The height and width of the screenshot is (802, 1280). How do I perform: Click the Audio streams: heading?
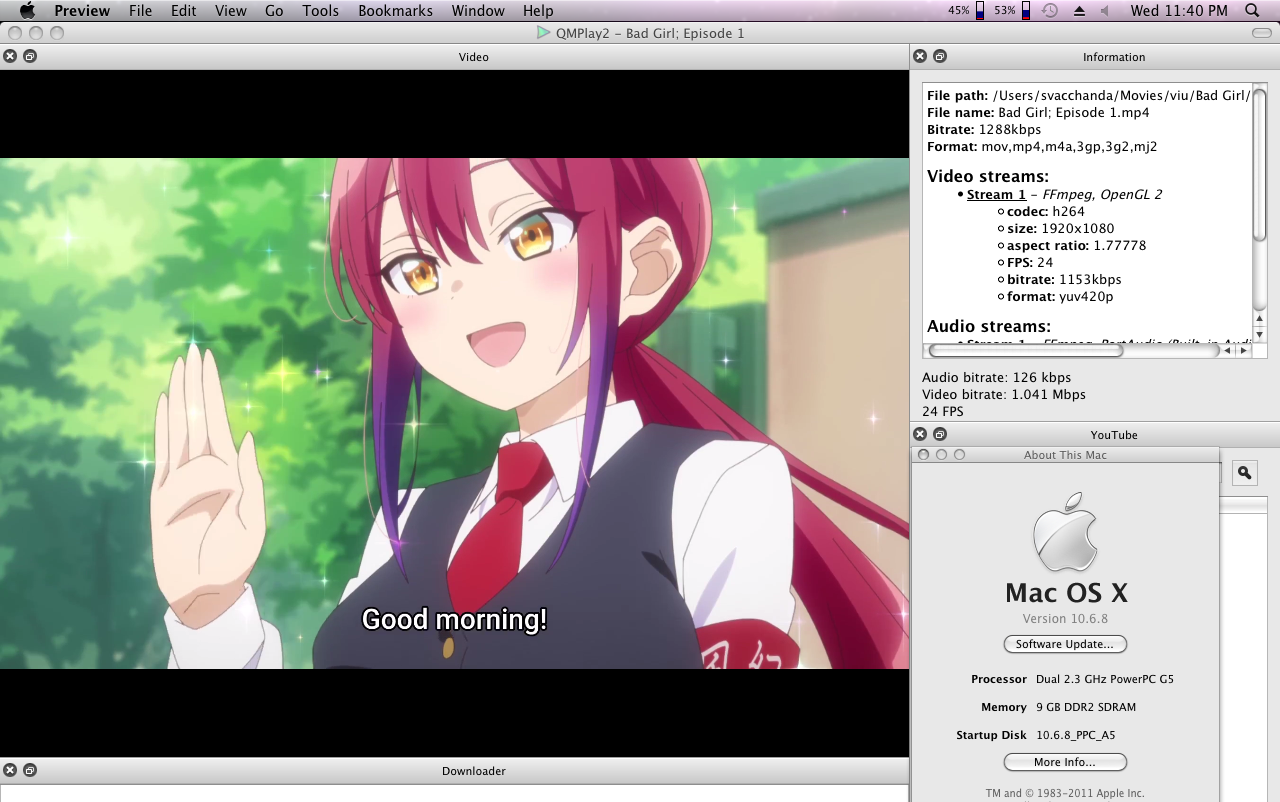click(989, 326)
